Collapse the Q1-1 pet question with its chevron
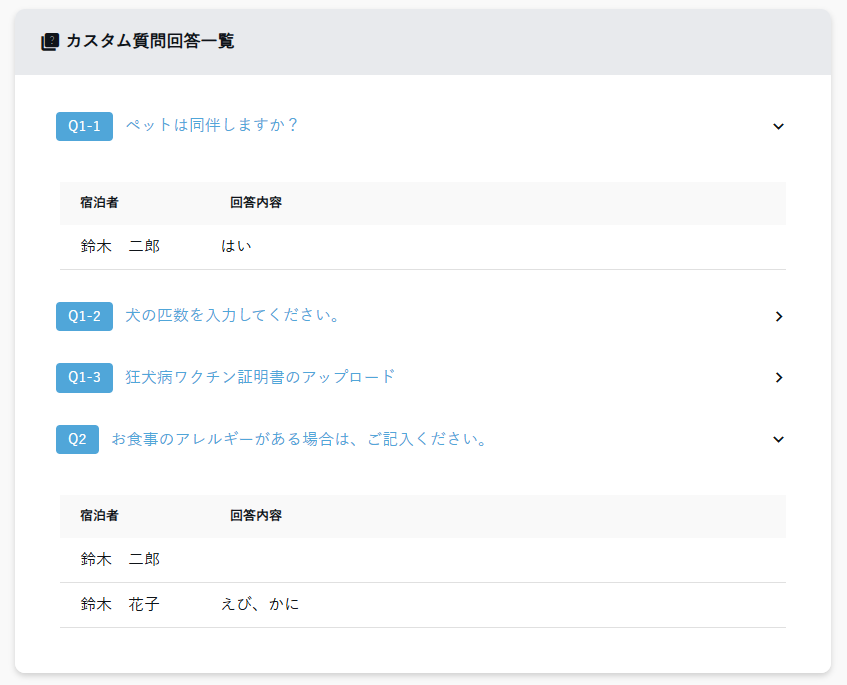 pyautogui.click(x=778, y=126)
